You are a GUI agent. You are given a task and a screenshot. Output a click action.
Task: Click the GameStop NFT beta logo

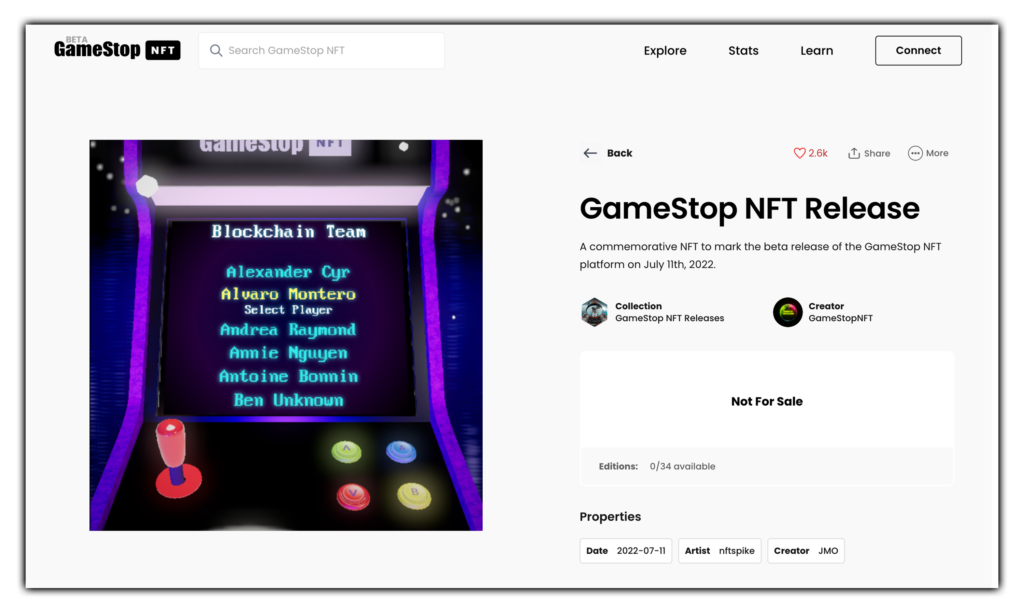[116, 49]
